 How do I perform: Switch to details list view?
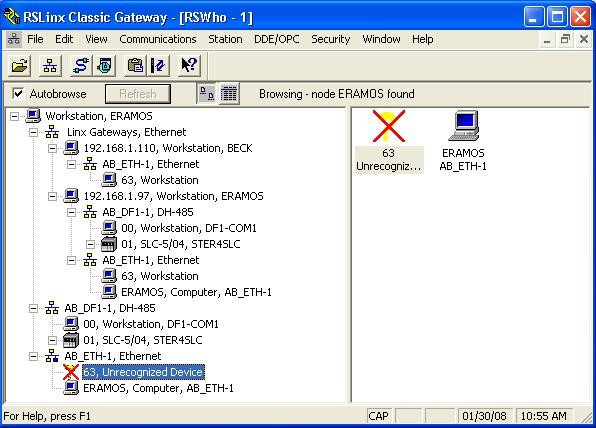pos(229,94)
